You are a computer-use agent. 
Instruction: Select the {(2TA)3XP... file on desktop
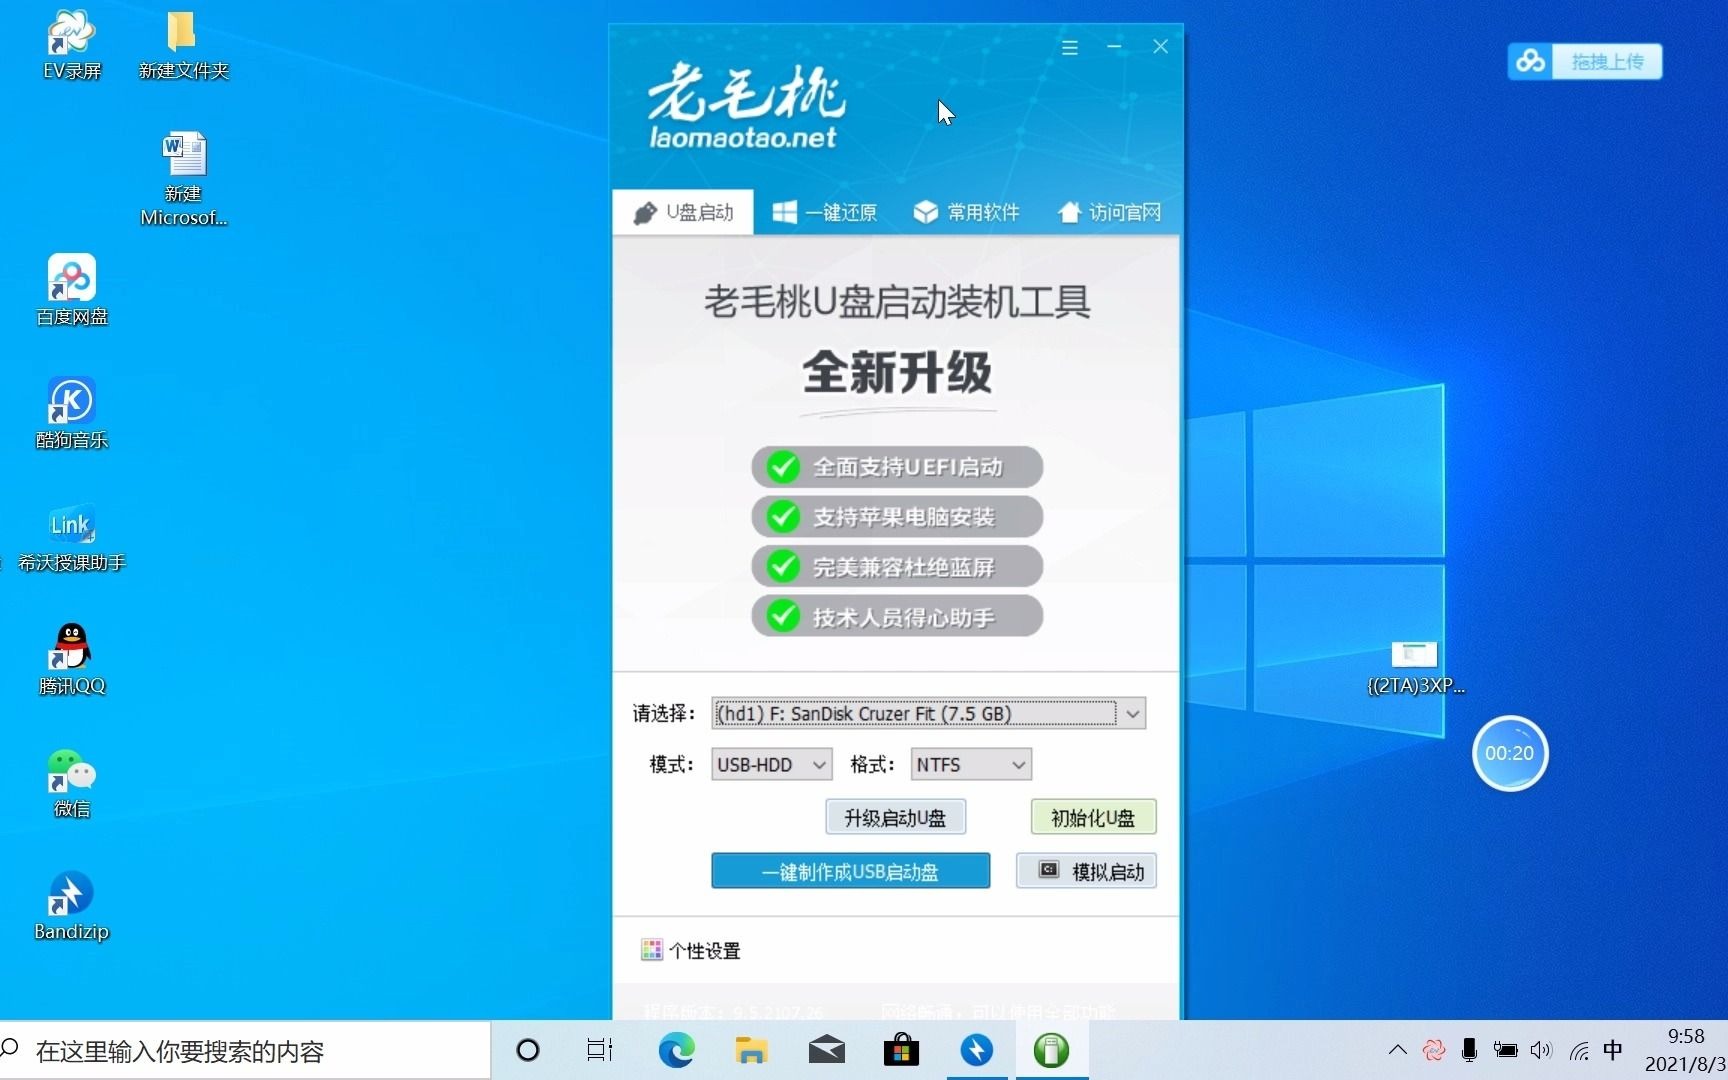coord(1414,668)
